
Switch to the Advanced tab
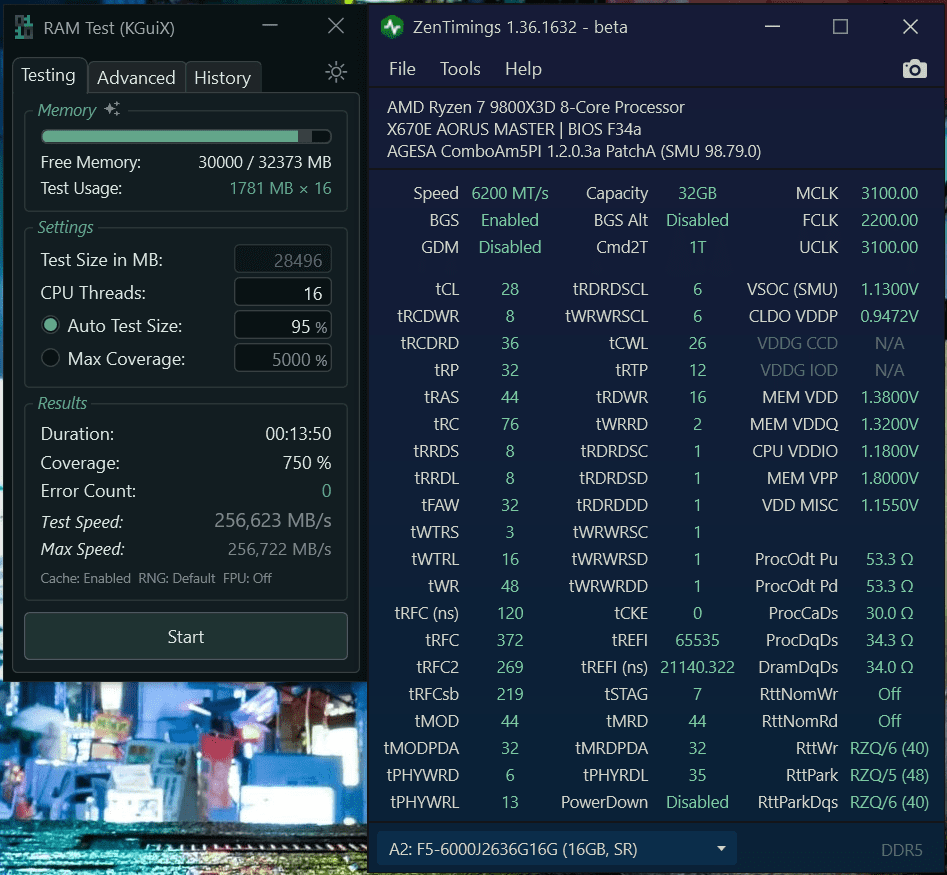point(136,77)
